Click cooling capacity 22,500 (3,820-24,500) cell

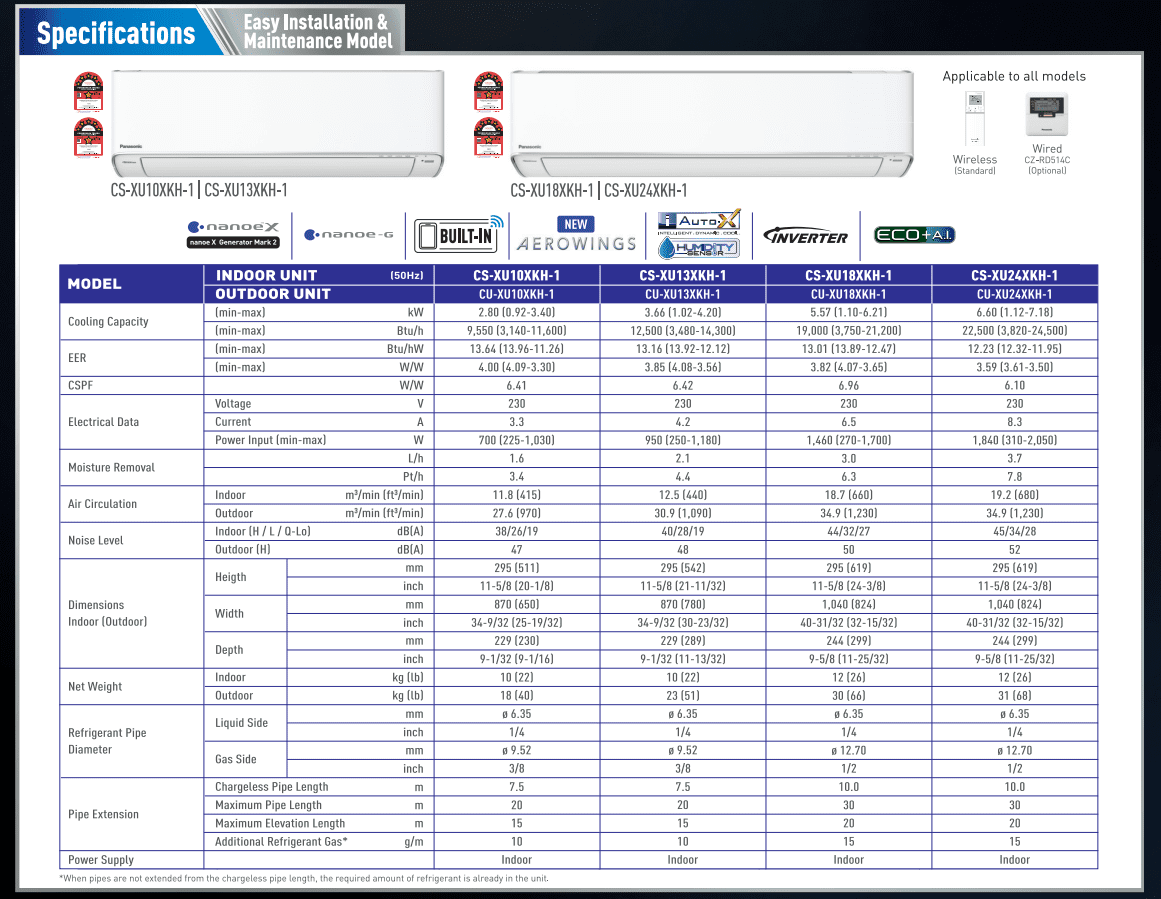1014,330
